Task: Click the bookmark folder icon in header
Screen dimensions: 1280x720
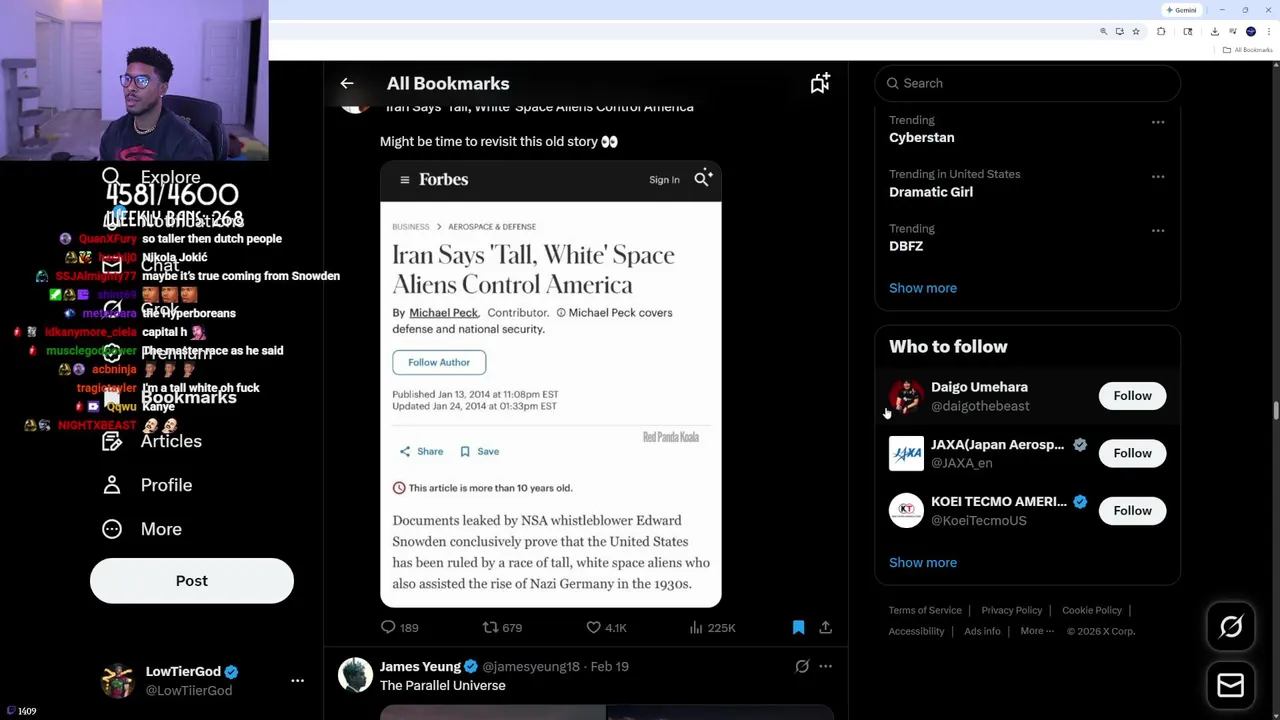Action: tap(820, 84)
